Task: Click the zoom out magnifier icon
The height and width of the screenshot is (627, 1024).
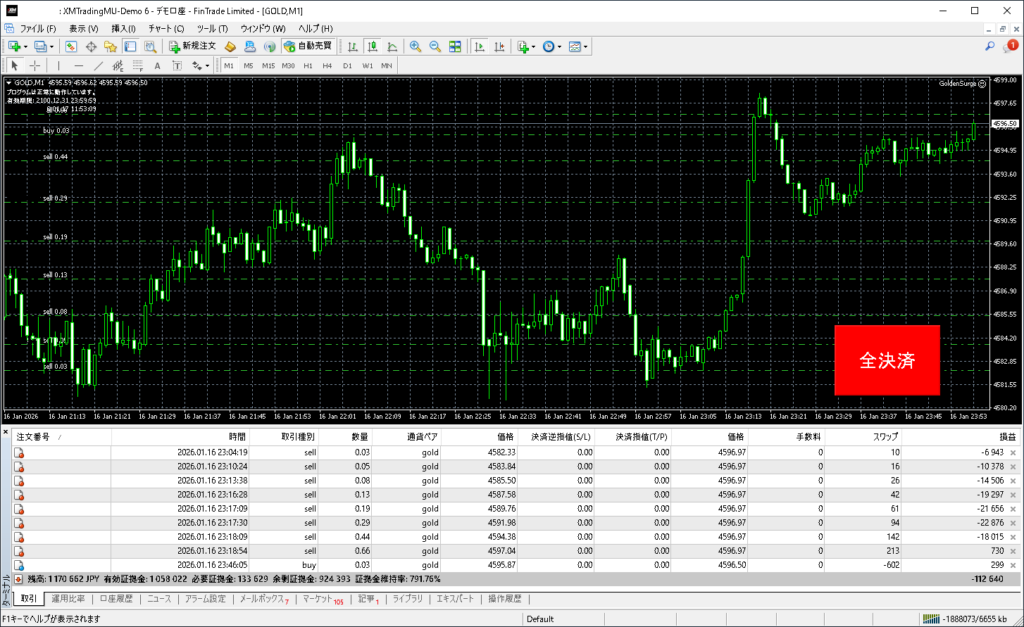Action: [435, 46]
